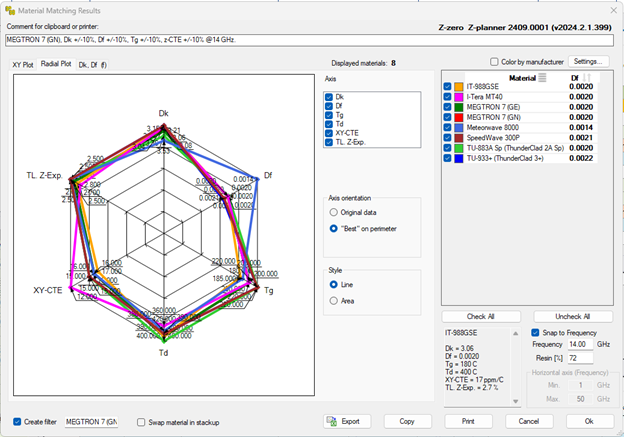Click the orange IT-988GSE color swatch

(458, 87)
